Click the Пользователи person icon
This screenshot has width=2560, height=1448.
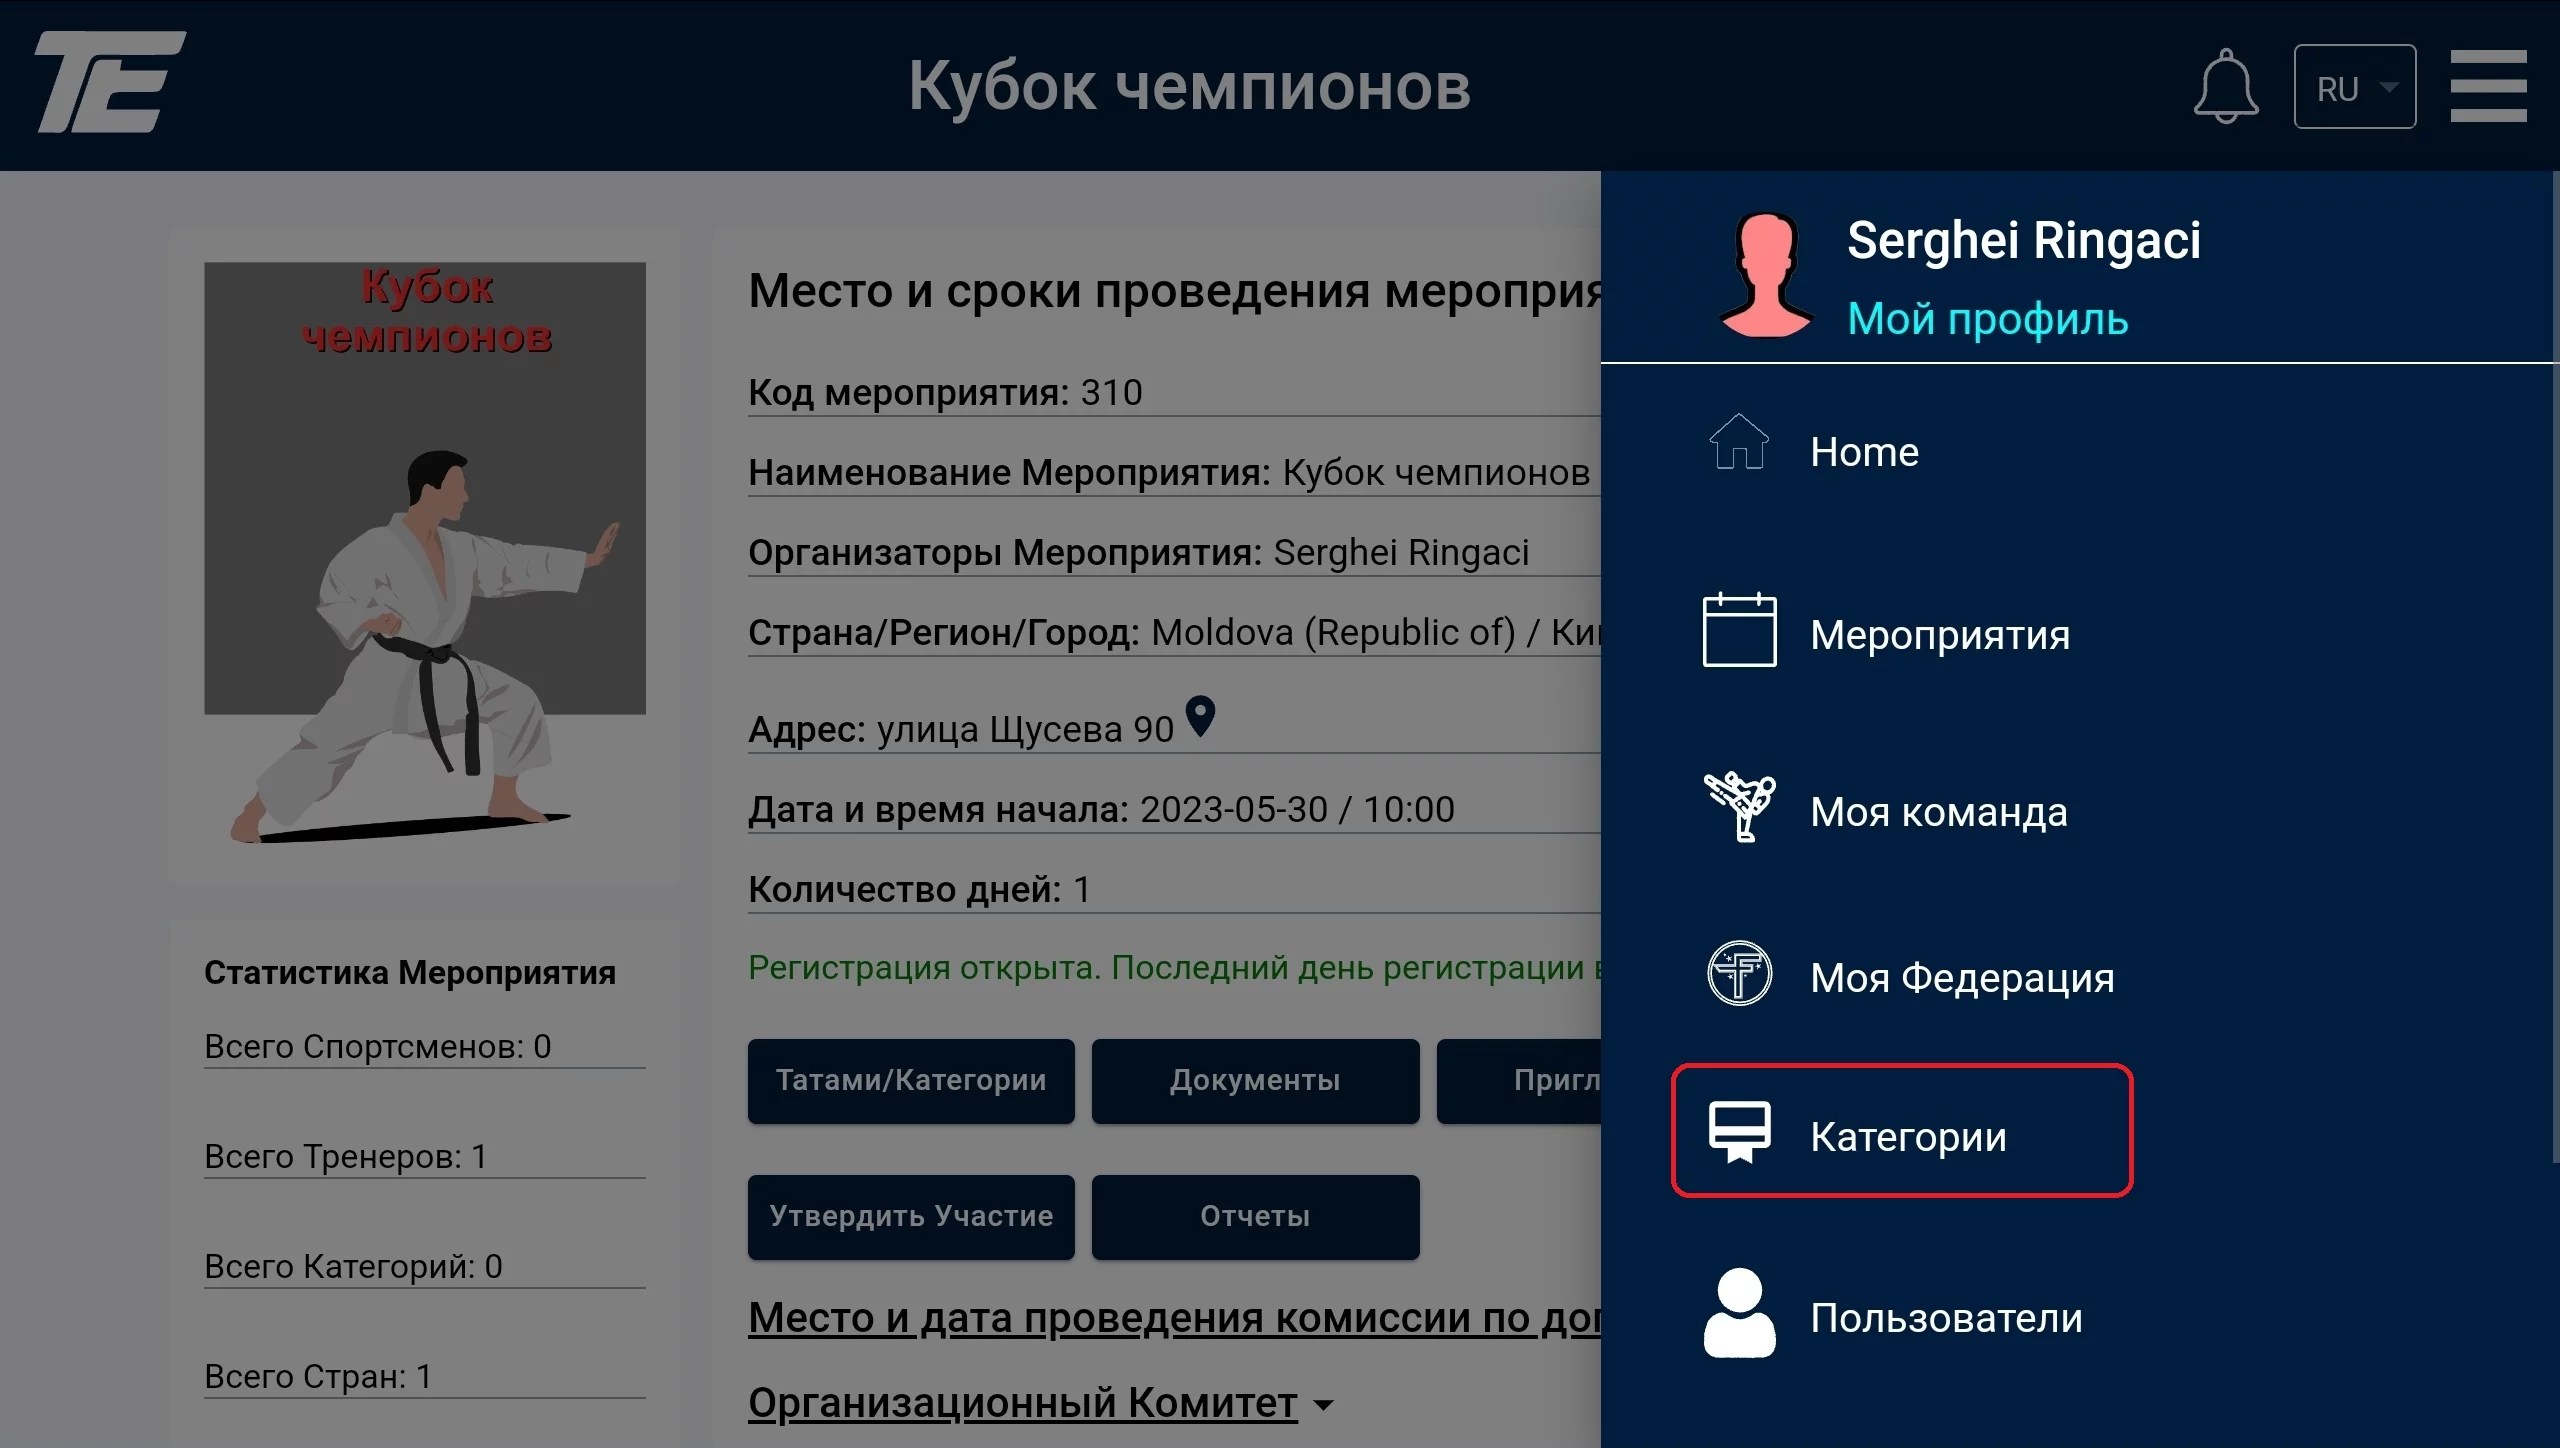pos(1739,1313)
